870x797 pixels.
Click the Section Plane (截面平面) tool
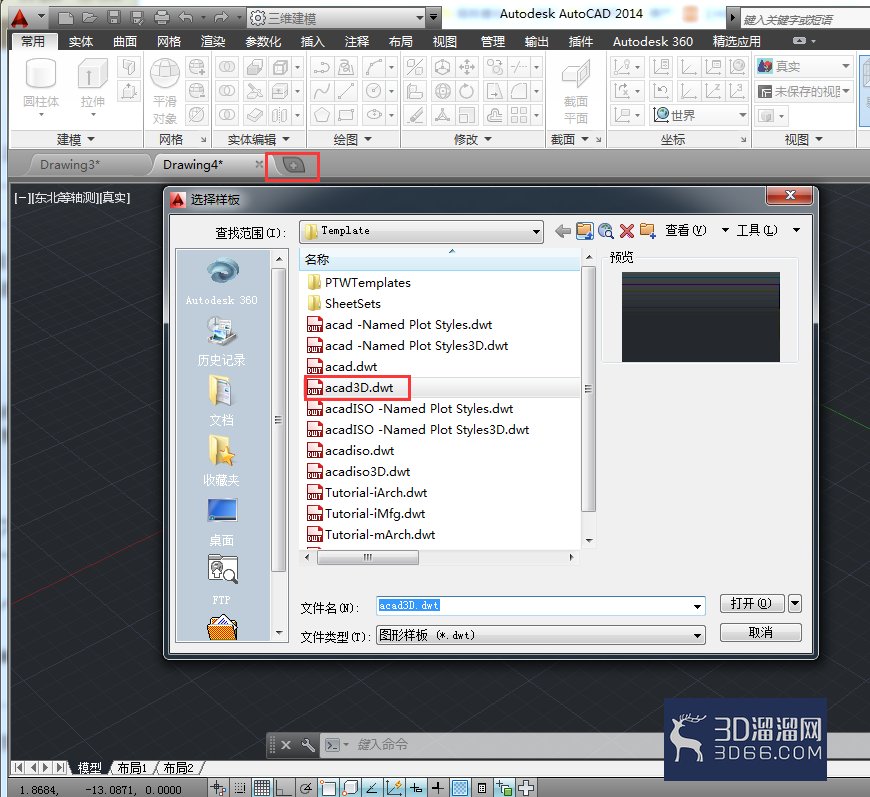[576, 93]
